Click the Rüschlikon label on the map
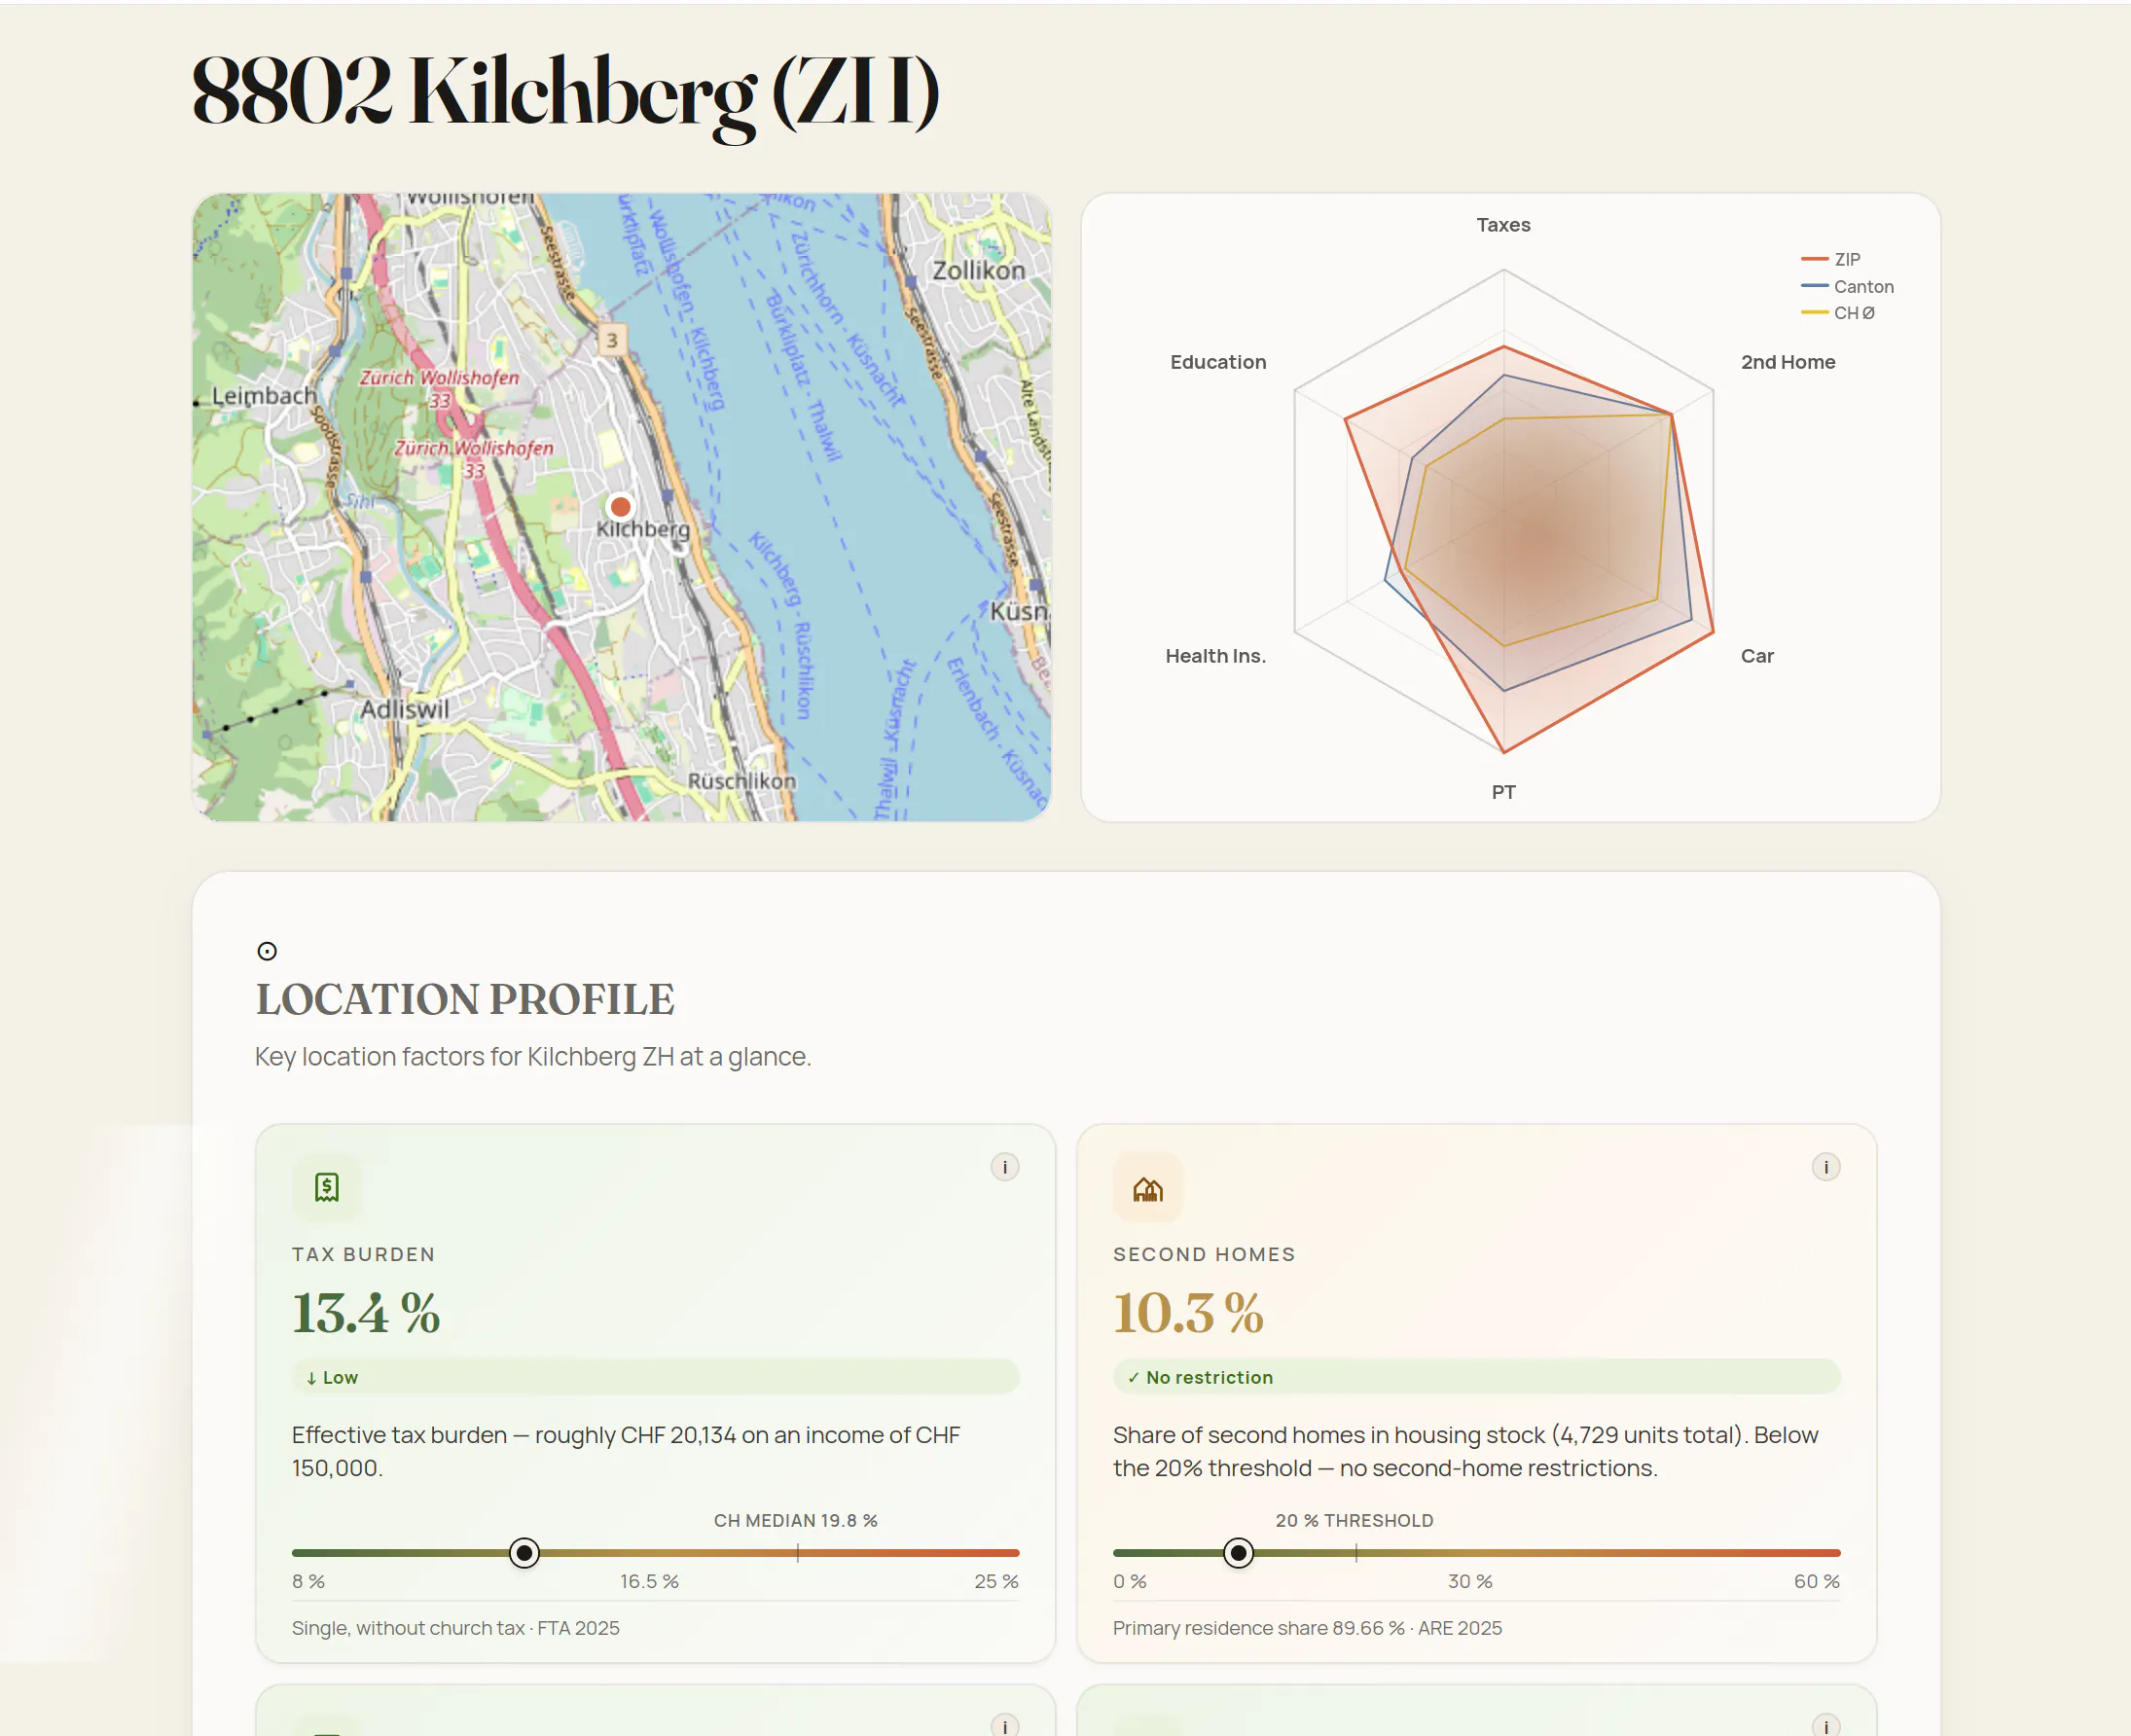This screenshot has height=1736, width=2131. pyautogui.click(x=742, y=781)
